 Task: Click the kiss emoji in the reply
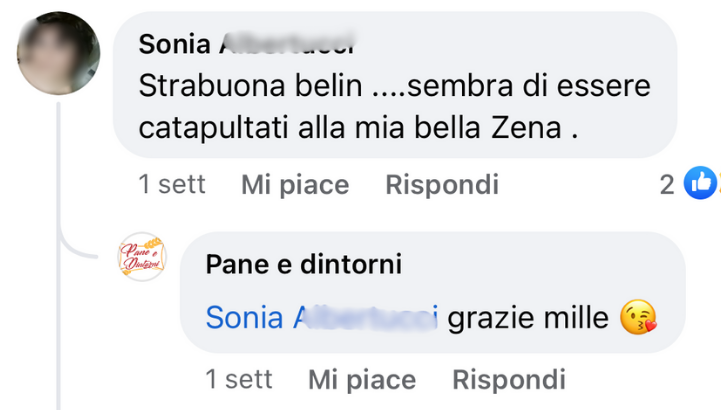[x=638, y=319]
